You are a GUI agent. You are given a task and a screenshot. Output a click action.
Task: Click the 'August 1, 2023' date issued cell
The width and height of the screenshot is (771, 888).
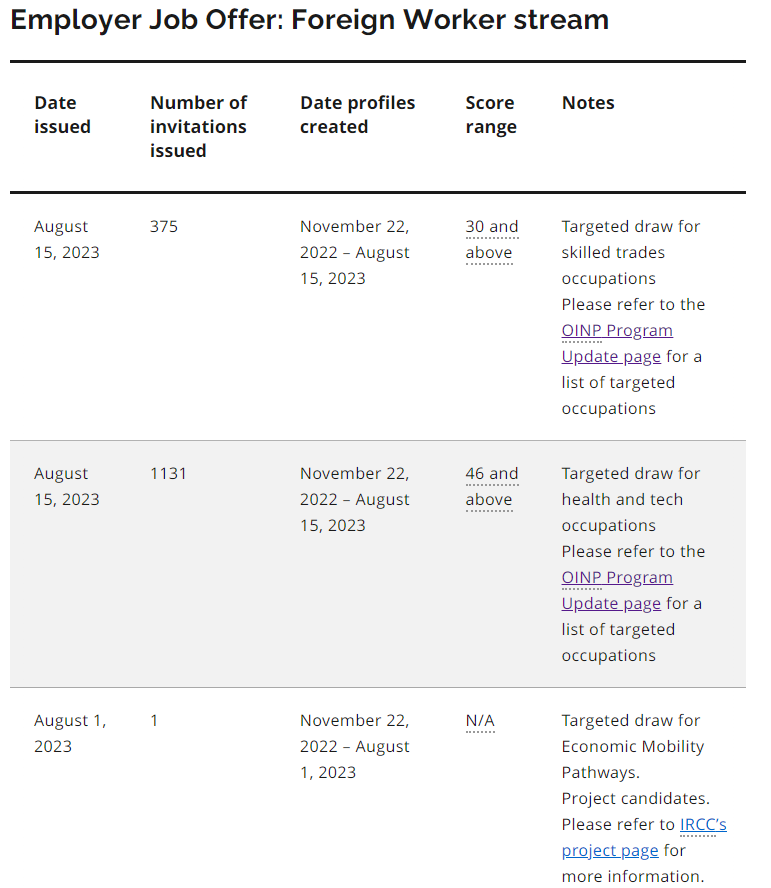tap(70, 733)
